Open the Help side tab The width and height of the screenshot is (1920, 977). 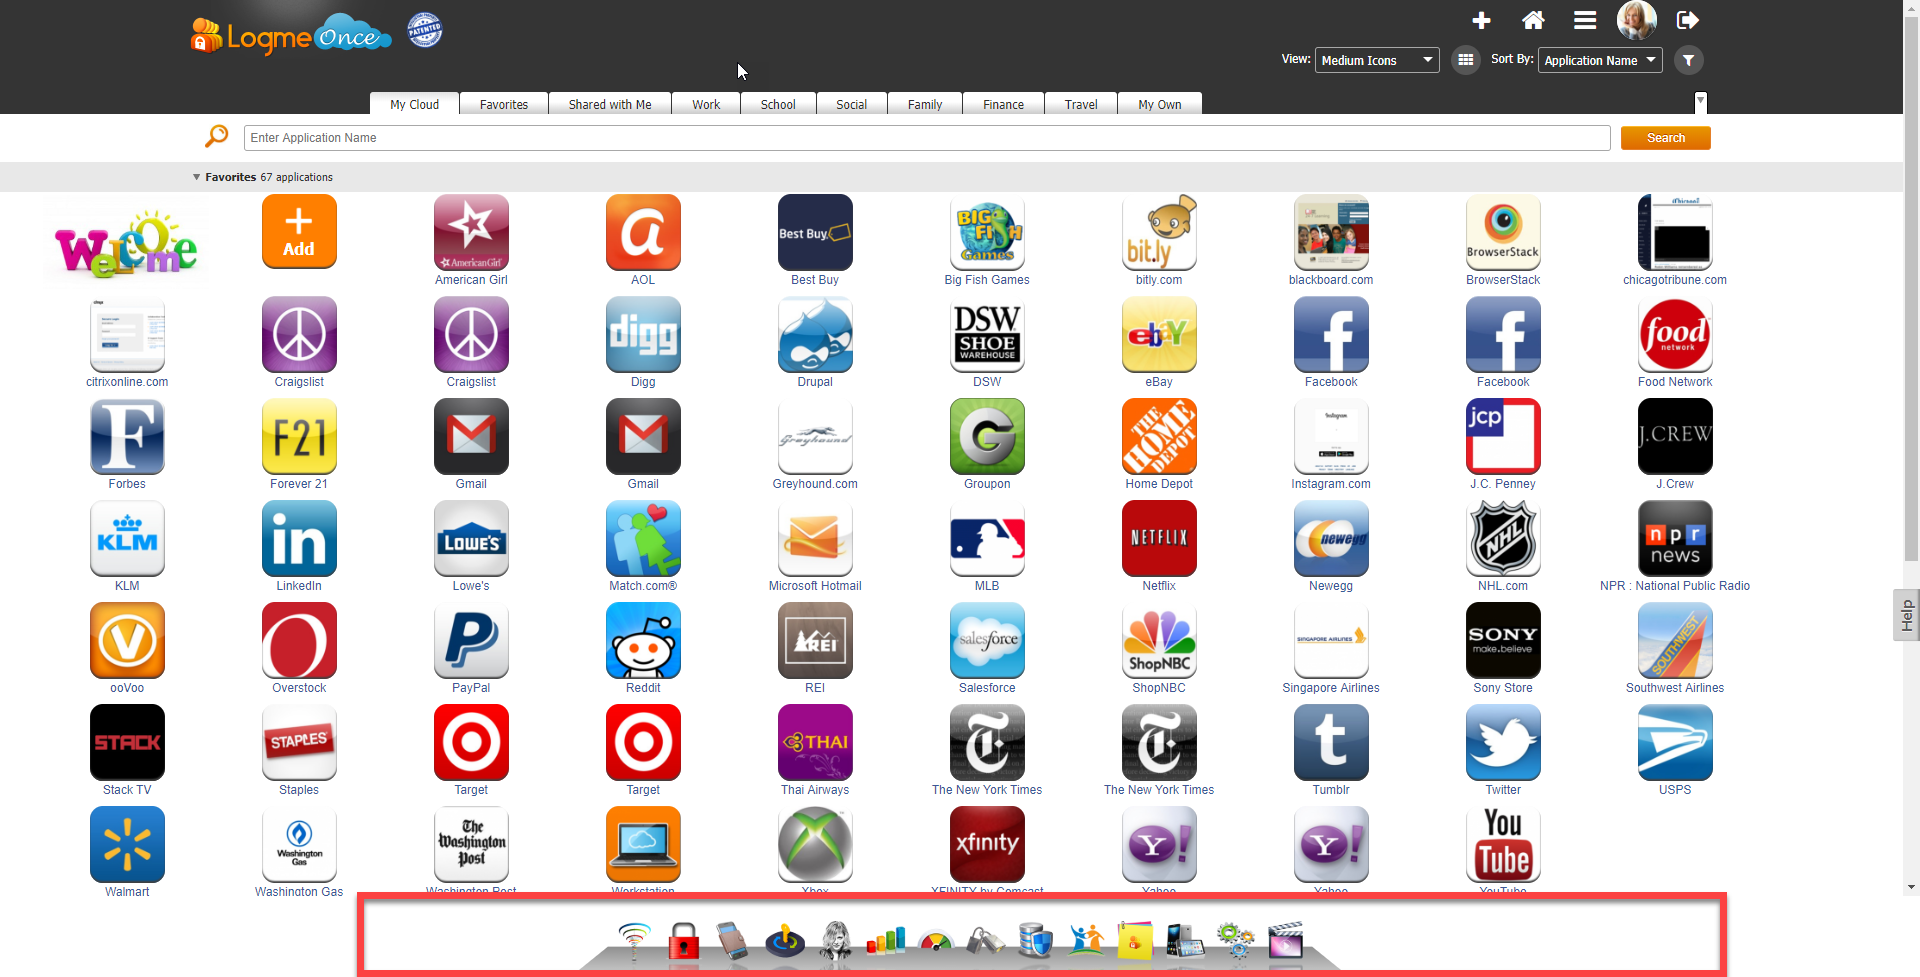[1906, 615]
